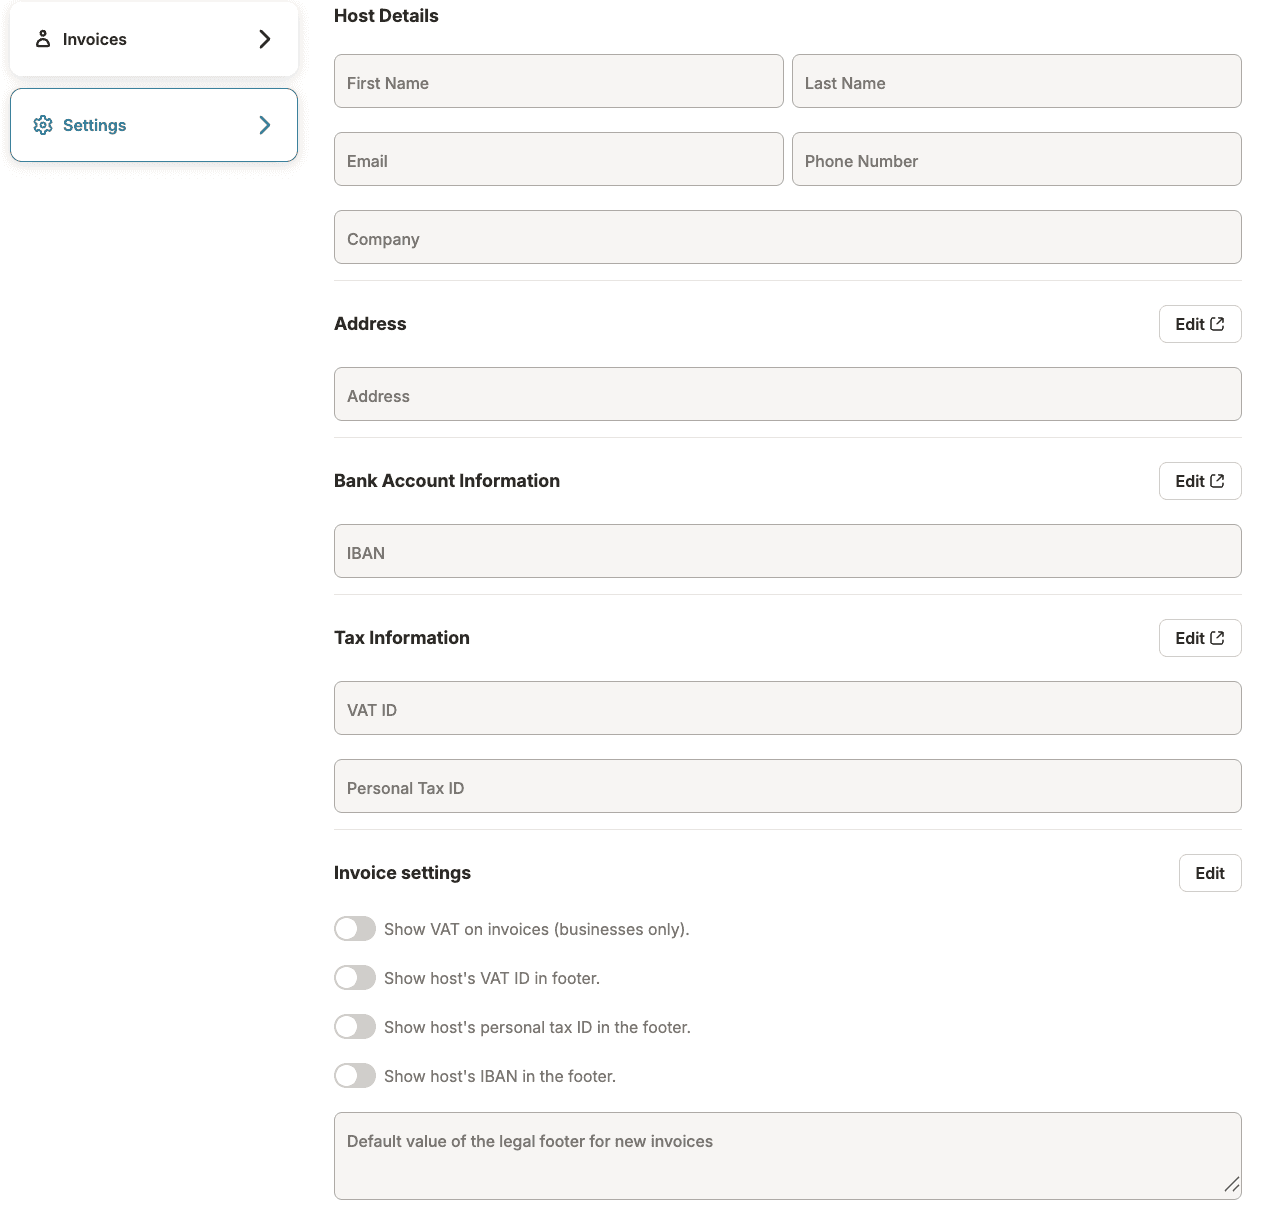Screen dimensions: 1262x1210
Task: Toggle Show host's VAT ID in footer
Action: pyautogui.click(x=355, y=978)
